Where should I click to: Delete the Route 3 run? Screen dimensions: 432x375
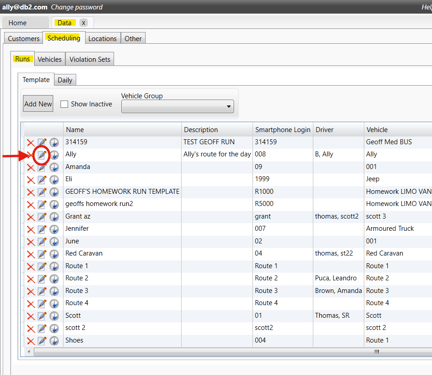pos(30,291)
